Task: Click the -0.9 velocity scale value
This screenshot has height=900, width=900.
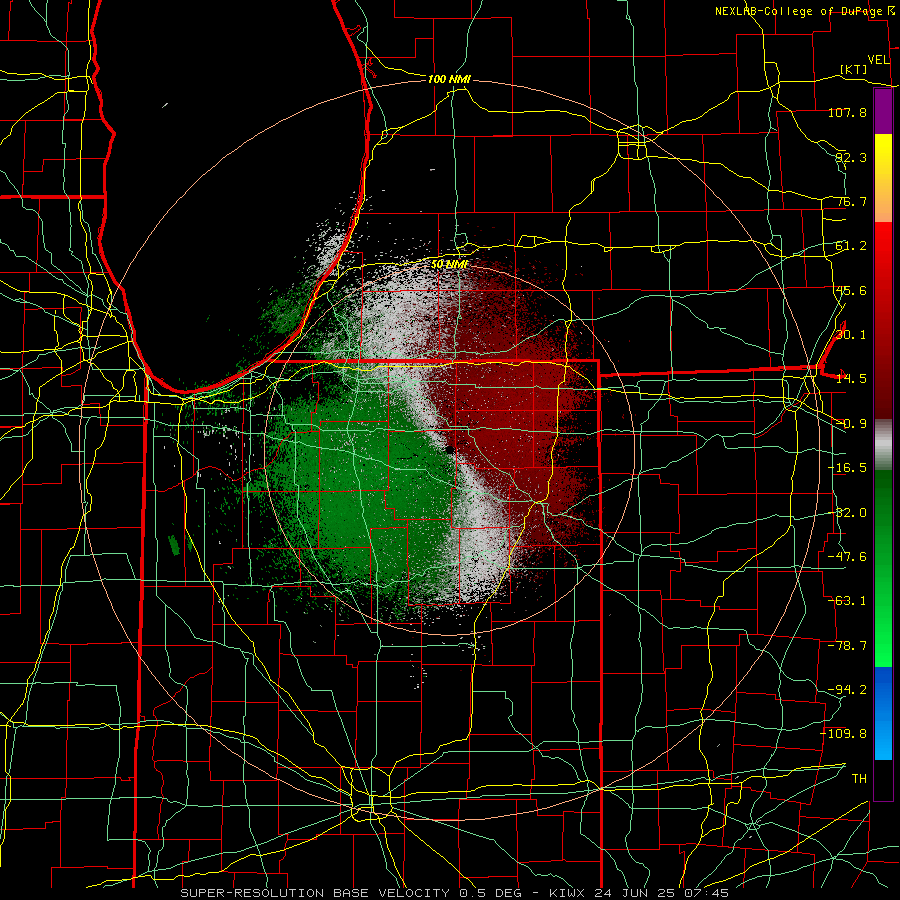Action: [x=851, y=424]
